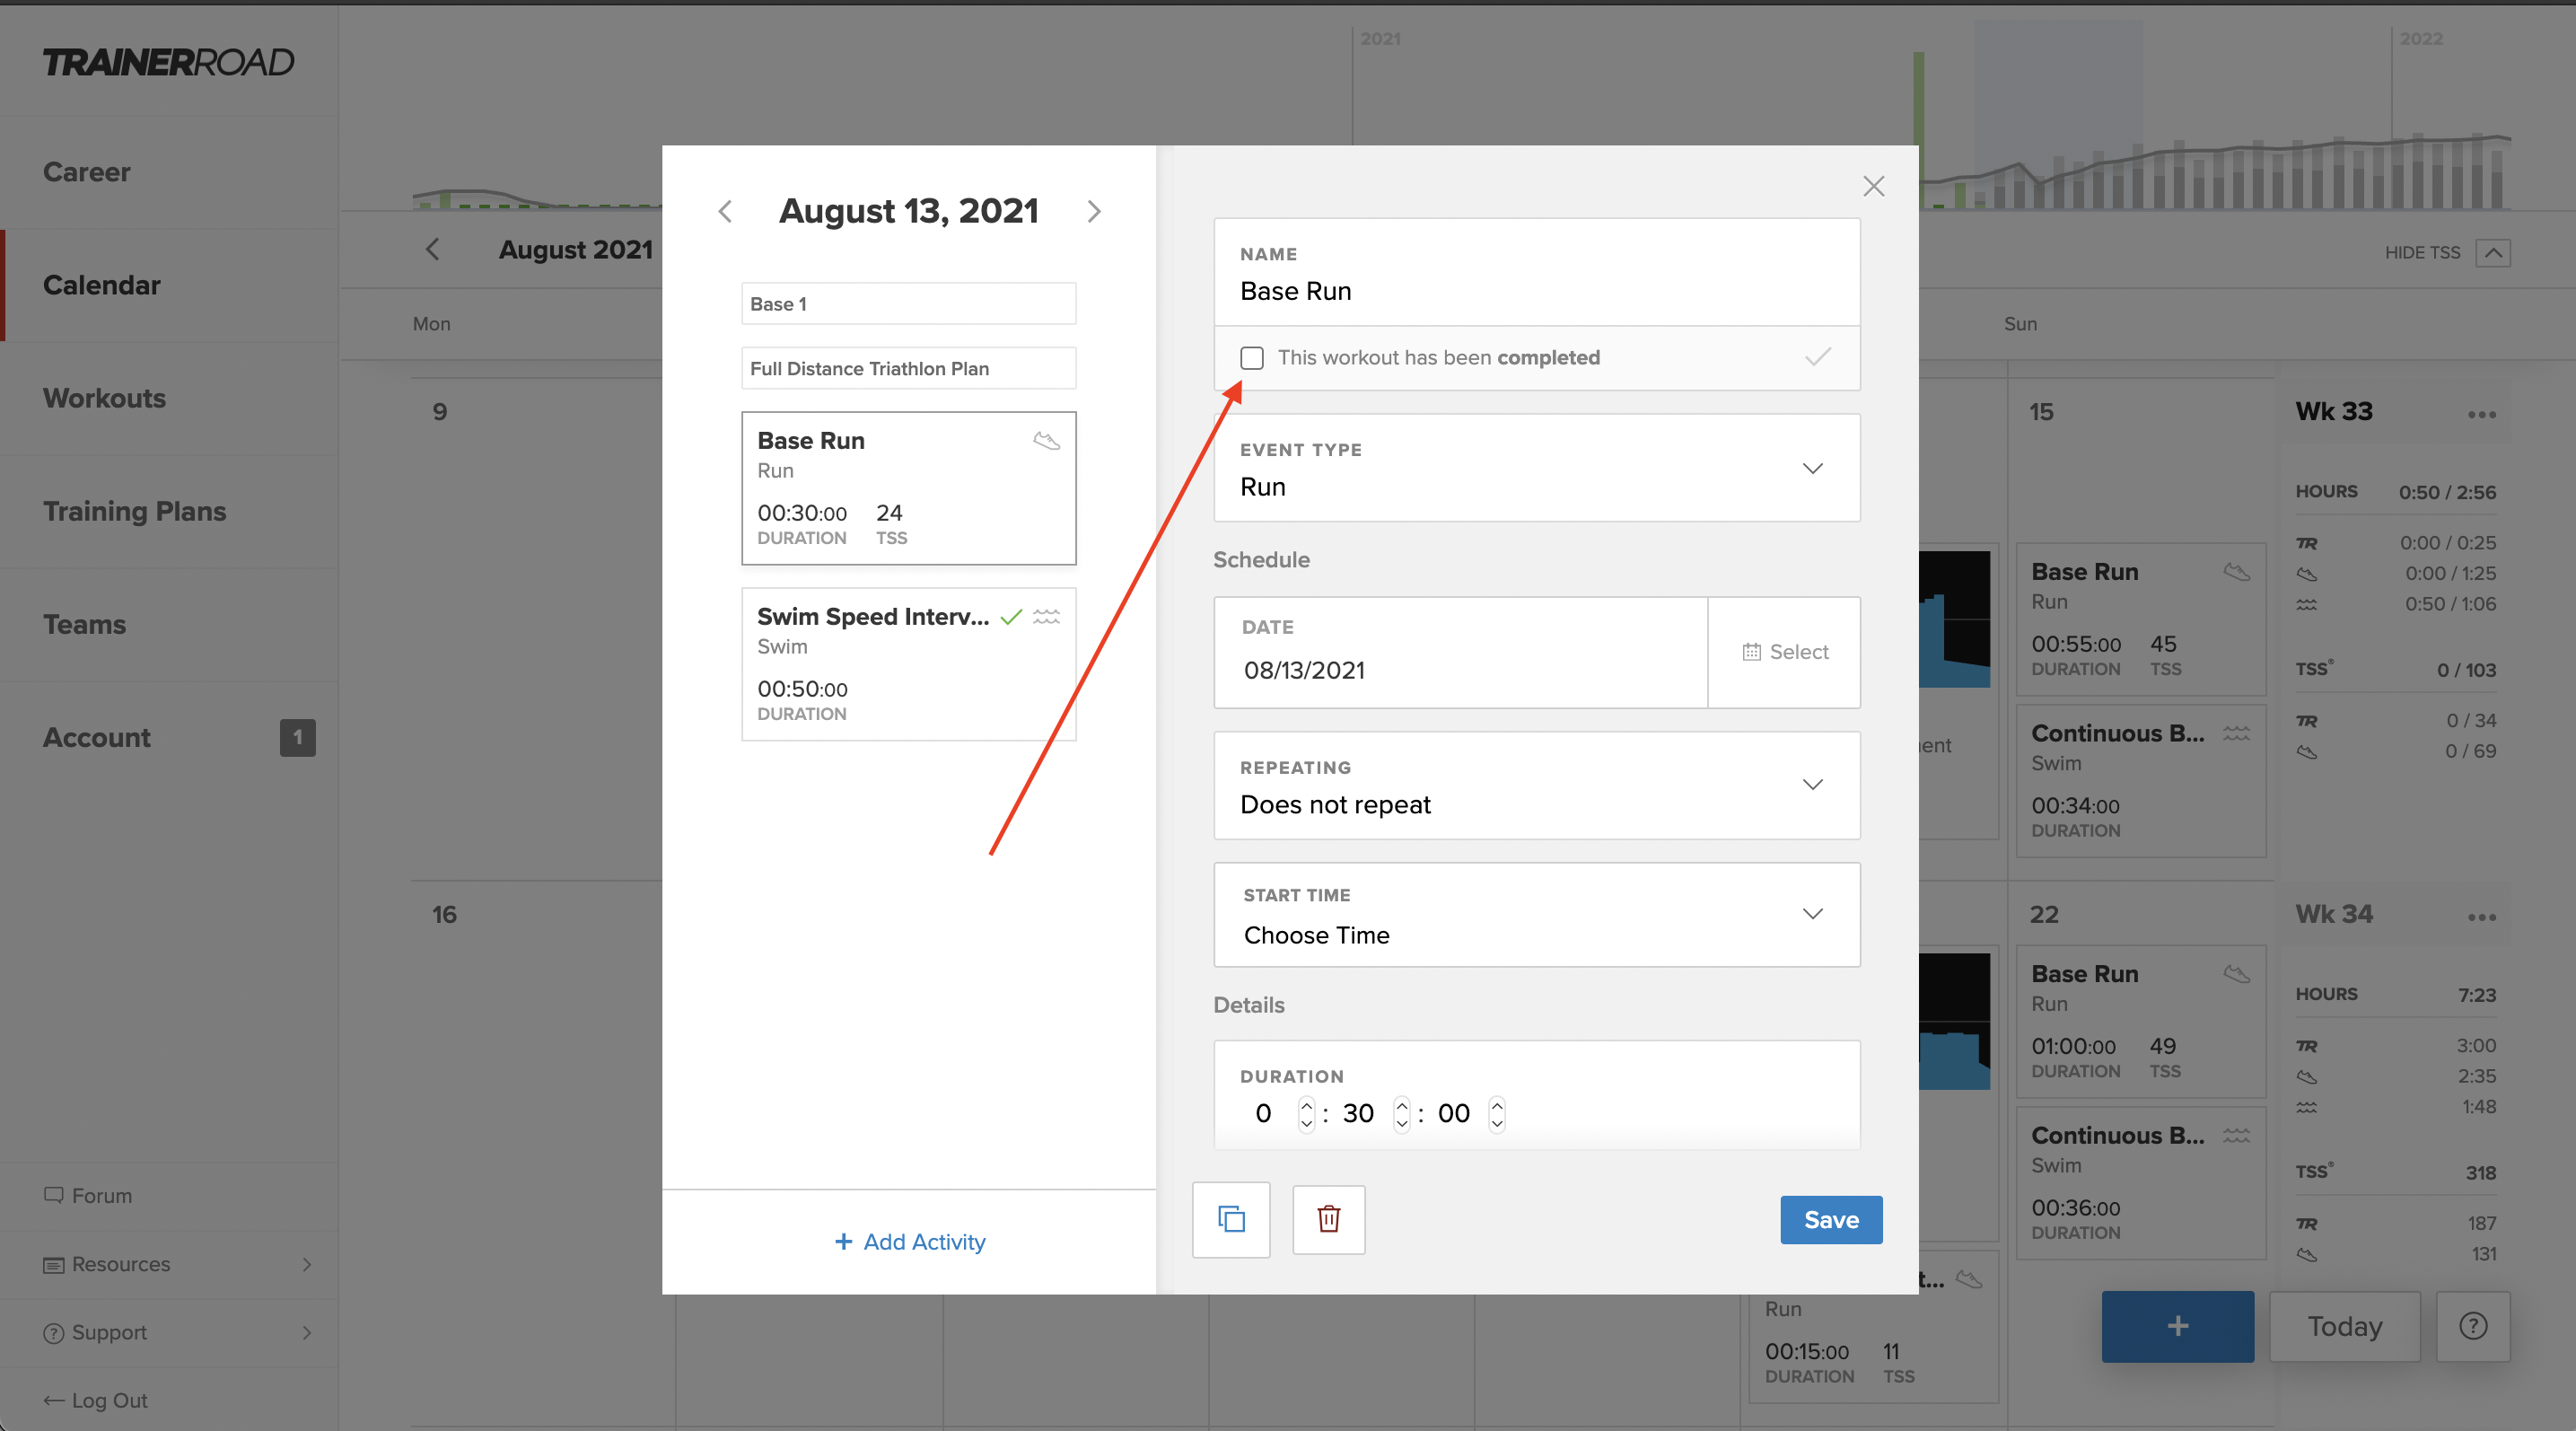Increase duration minutes stepper arrow
This screenshot has width=2576, height=1431.
[1402, 1104]
